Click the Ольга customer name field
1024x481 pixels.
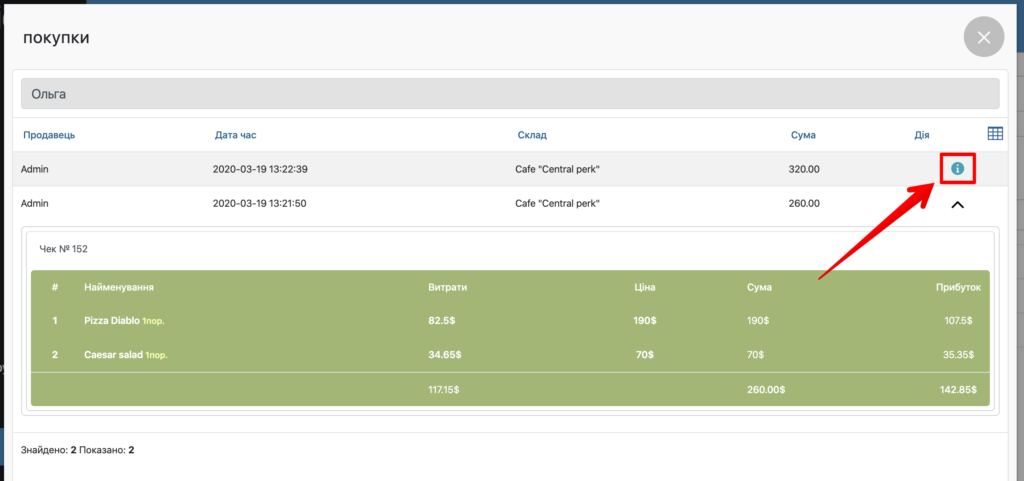coord(510,94)
